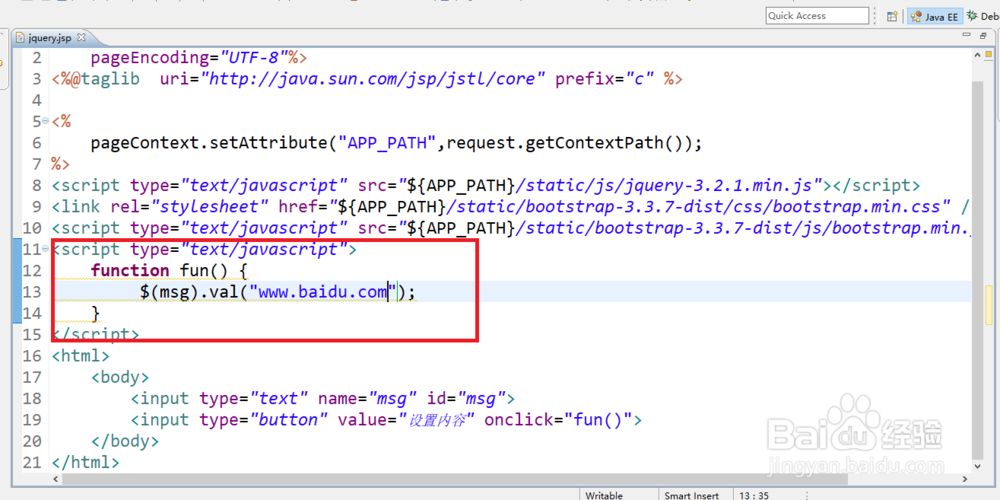The image size is (1000, 500).
Task: Click the Open Perspective icon
Action: point(892,17)
